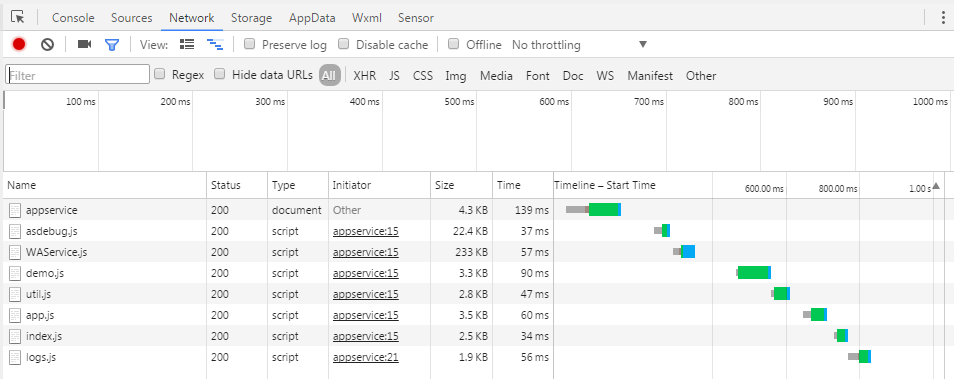Click Timeline – Start Time column header
The image size is (954, 379).
point(605,186)
